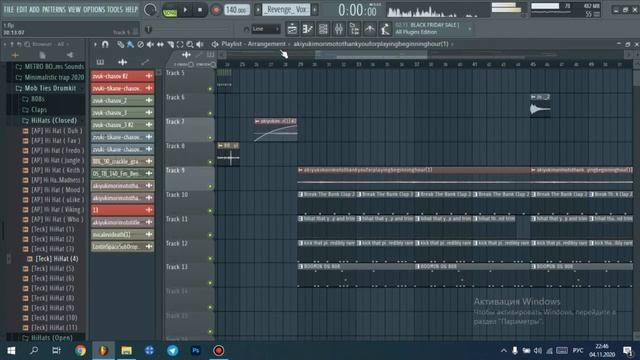The height and width of the screenshot is (360, 640).
Task: Open the TOOLS menu
Action: click(115, 9)
